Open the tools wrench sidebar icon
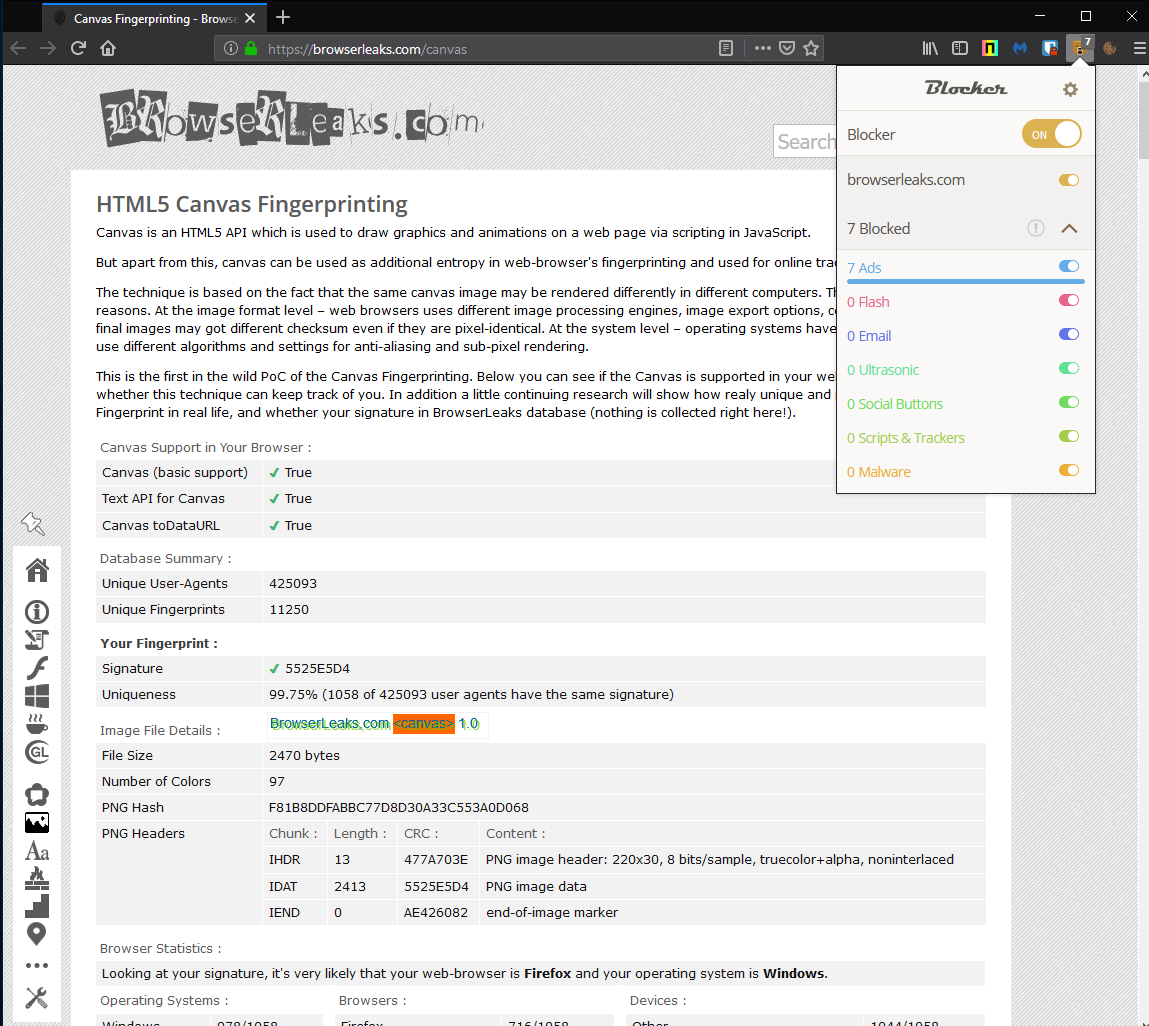1149x1026 pixels. tap(37, 997)
